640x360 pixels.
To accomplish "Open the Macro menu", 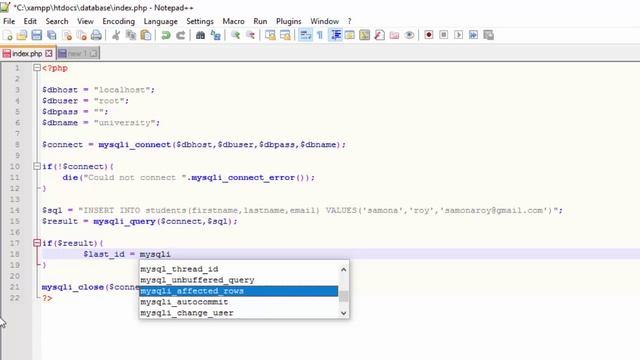I will click(233, 21).
